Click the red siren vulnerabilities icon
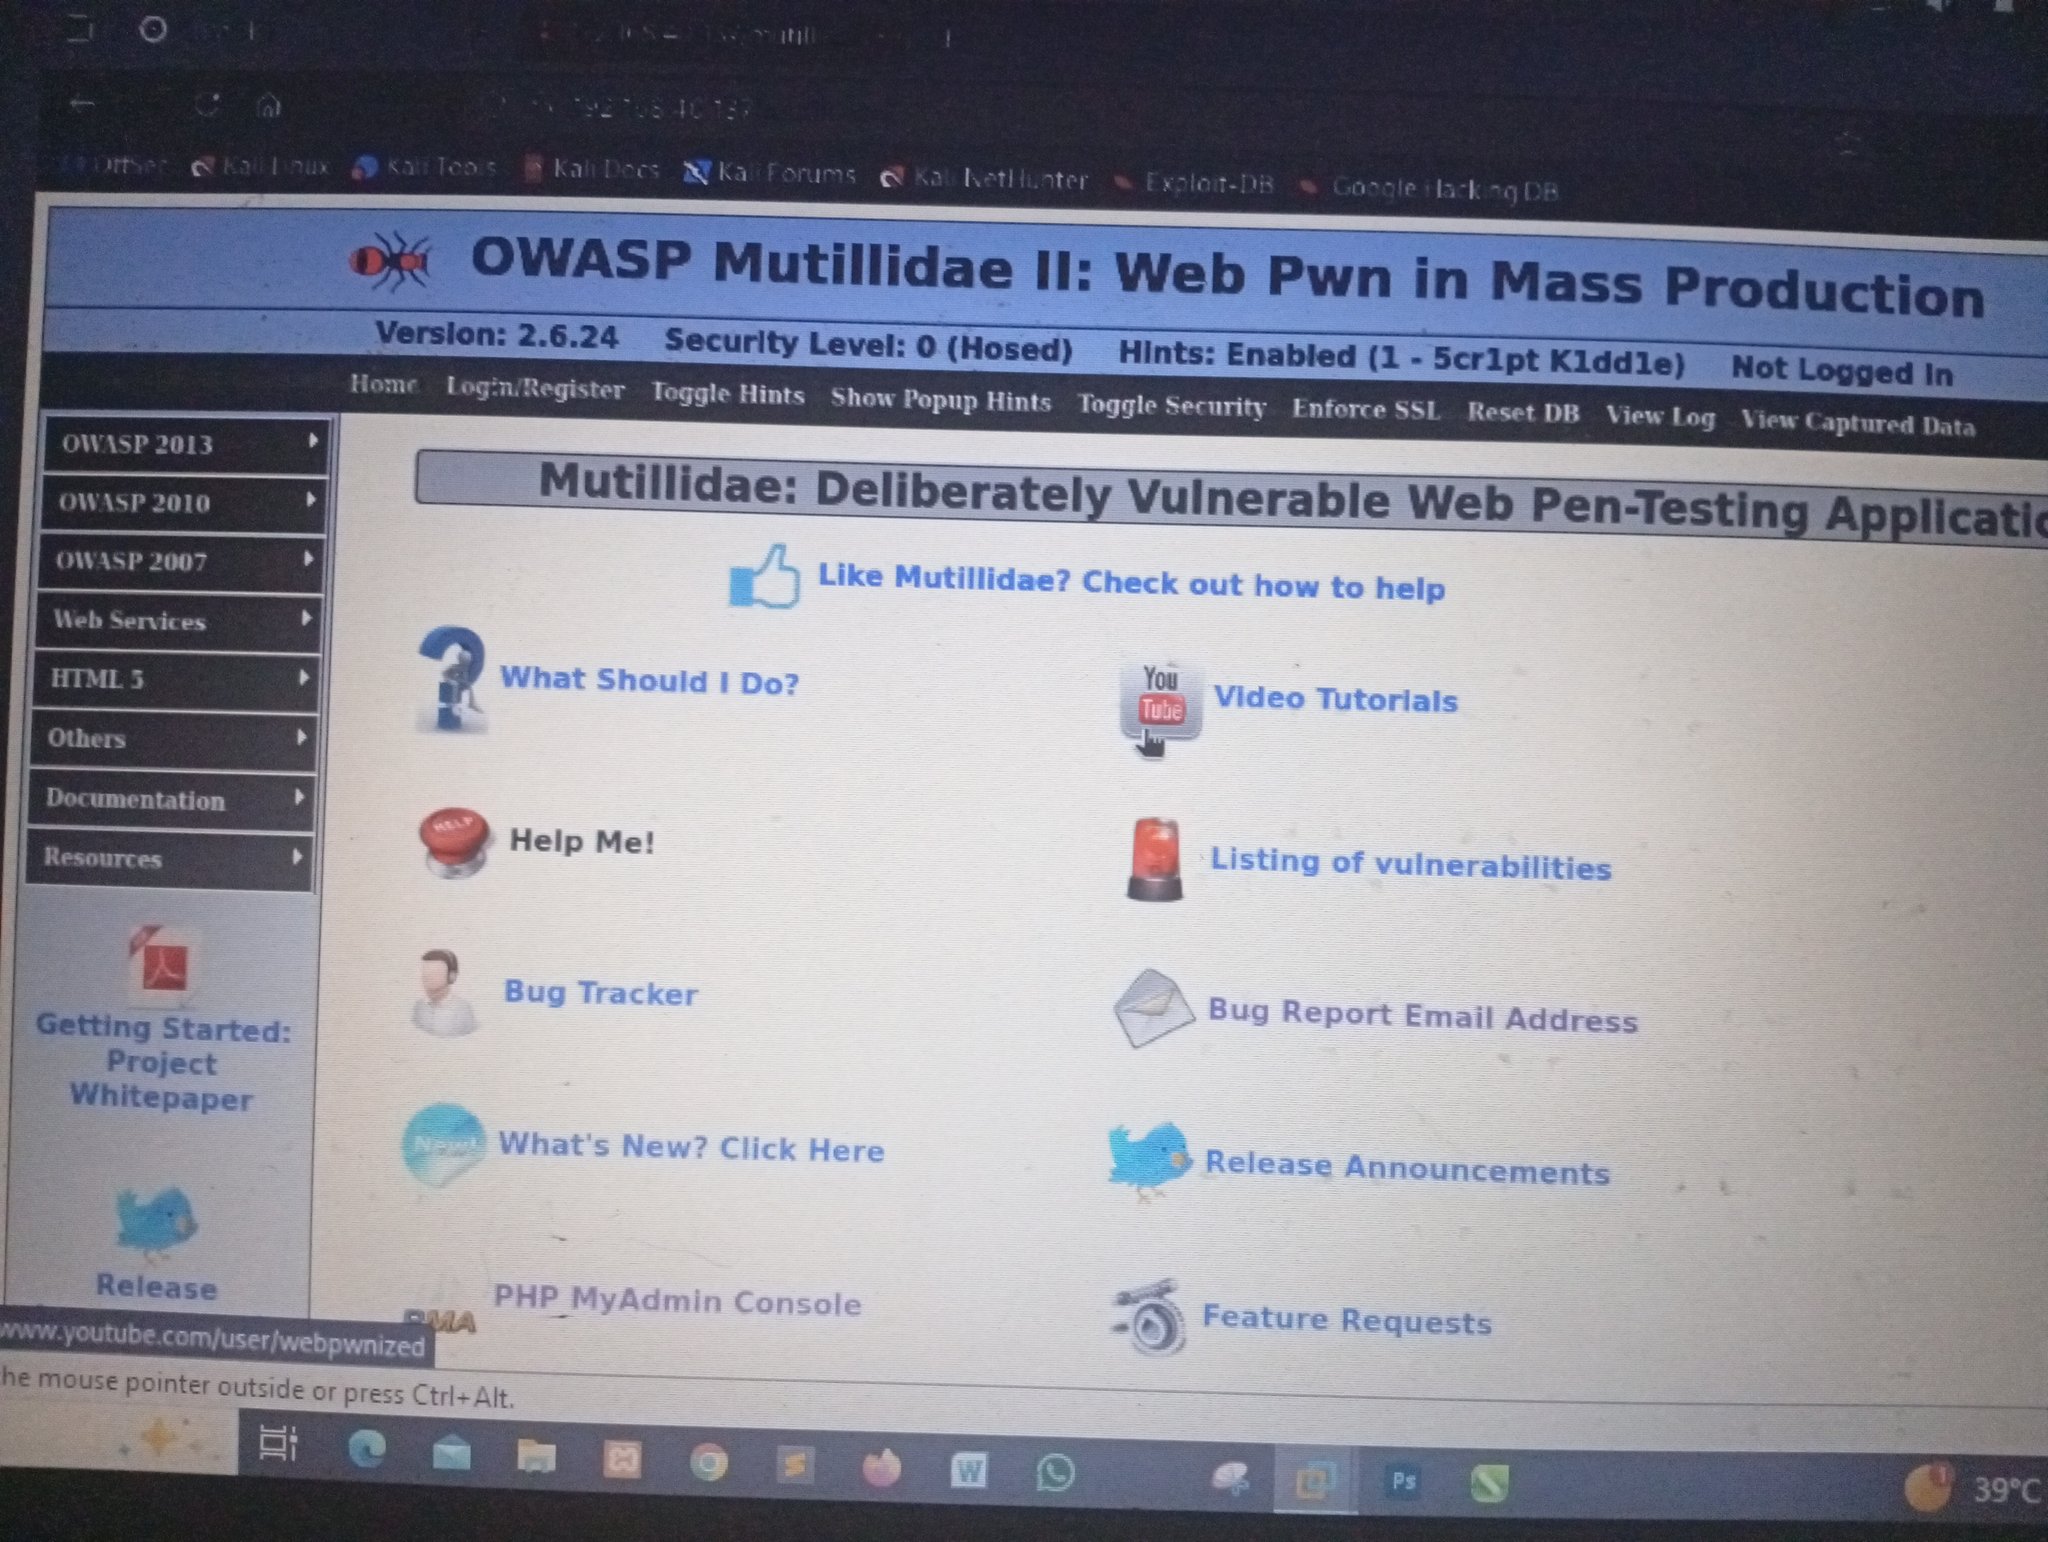The height and width of the screenshot is (1542, 2048). point(1155,860)
